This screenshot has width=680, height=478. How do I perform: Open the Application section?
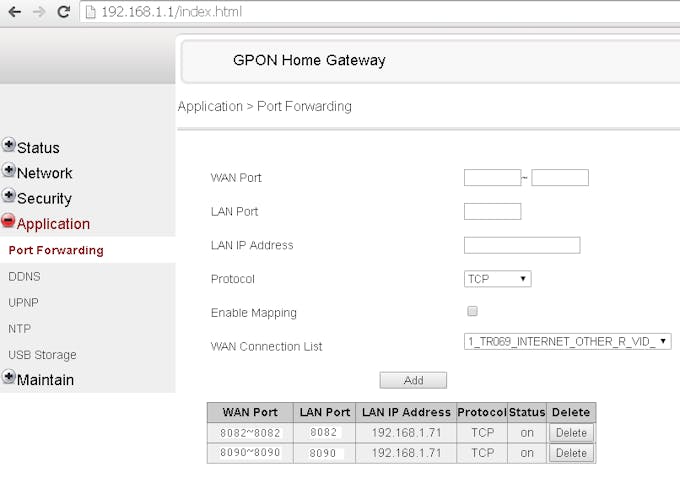pos(53,224)
